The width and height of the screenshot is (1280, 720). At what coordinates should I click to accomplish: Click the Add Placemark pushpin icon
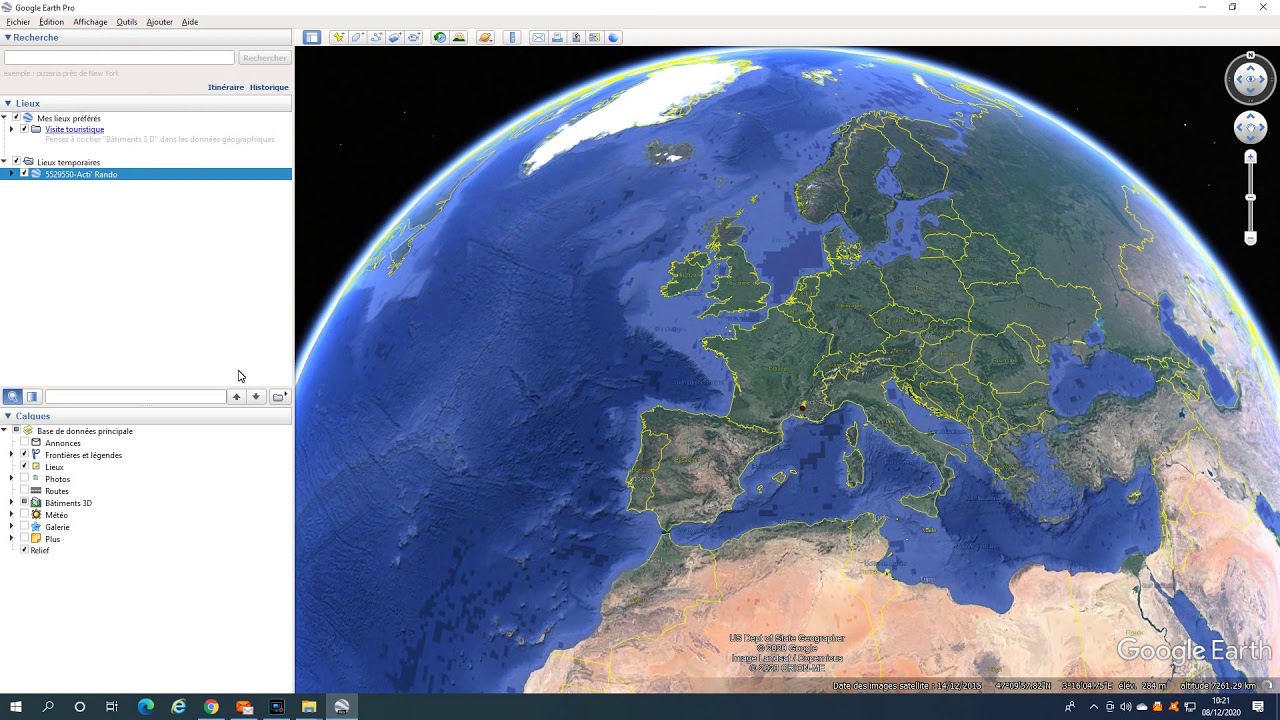[339, 37]
